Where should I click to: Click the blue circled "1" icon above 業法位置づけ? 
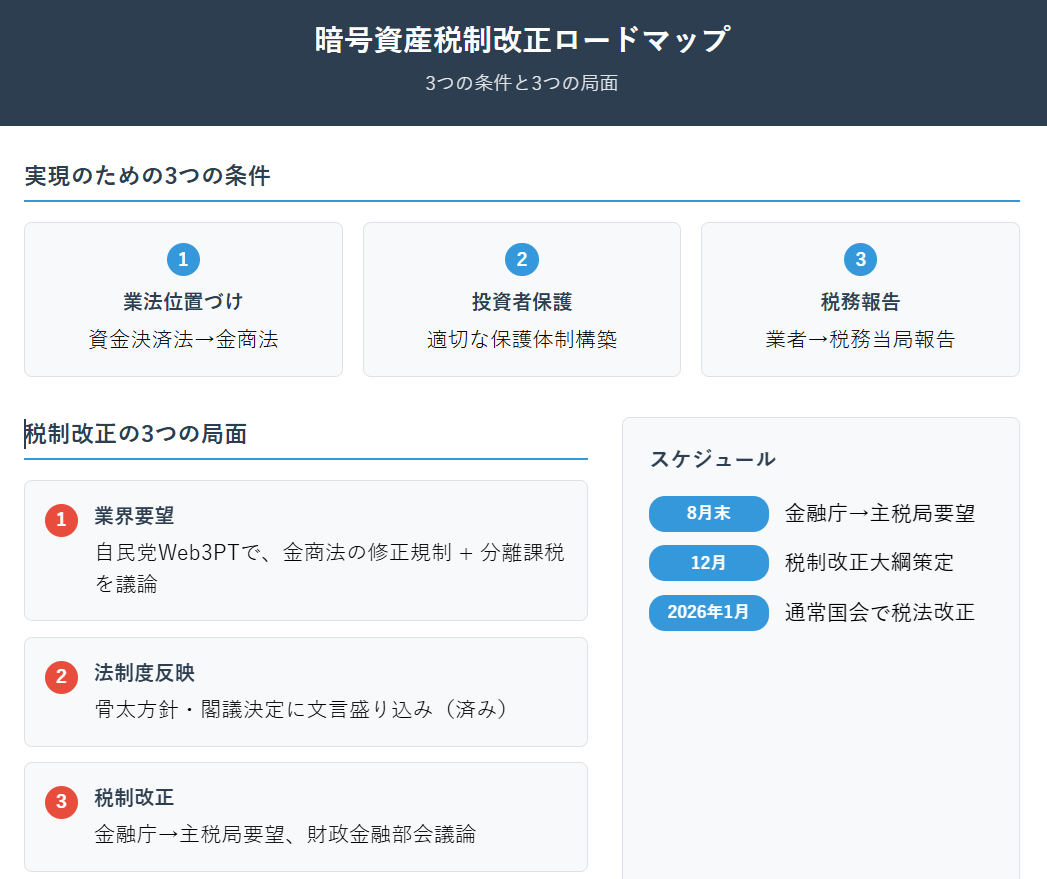pos(183,259)
